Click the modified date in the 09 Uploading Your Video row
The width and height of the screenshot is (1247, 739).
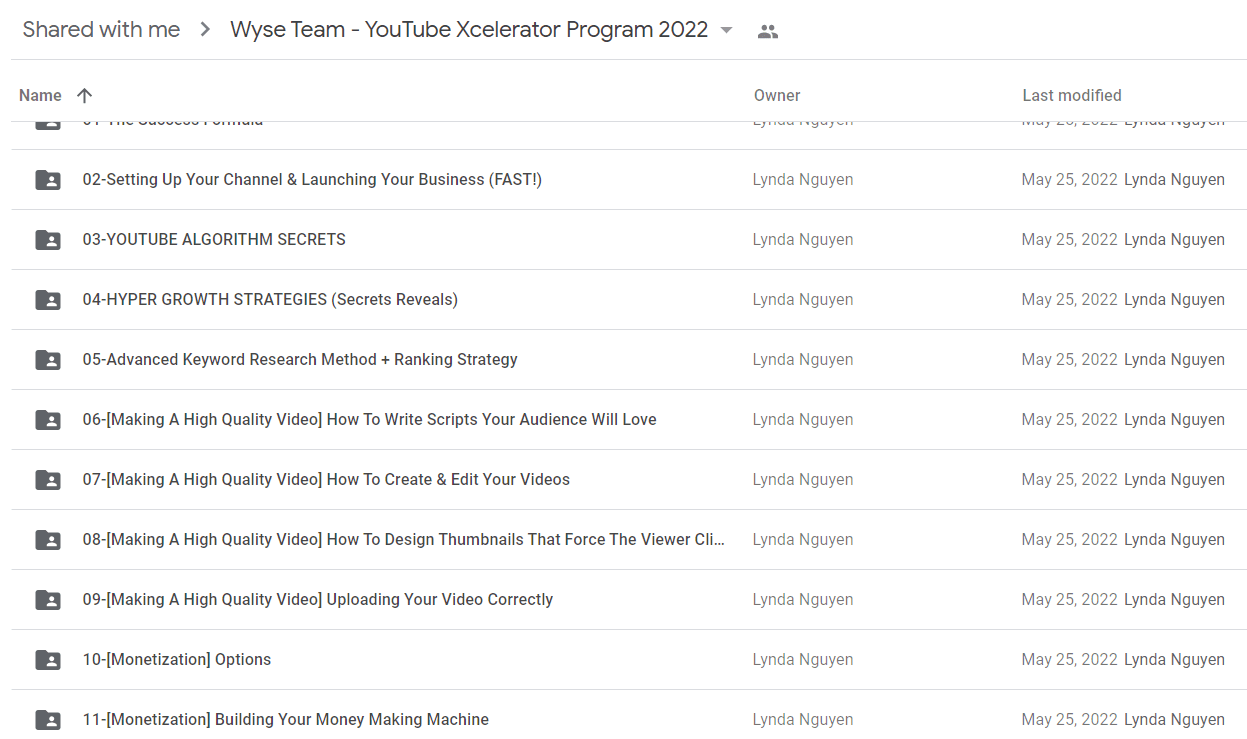pos(1069,600)
